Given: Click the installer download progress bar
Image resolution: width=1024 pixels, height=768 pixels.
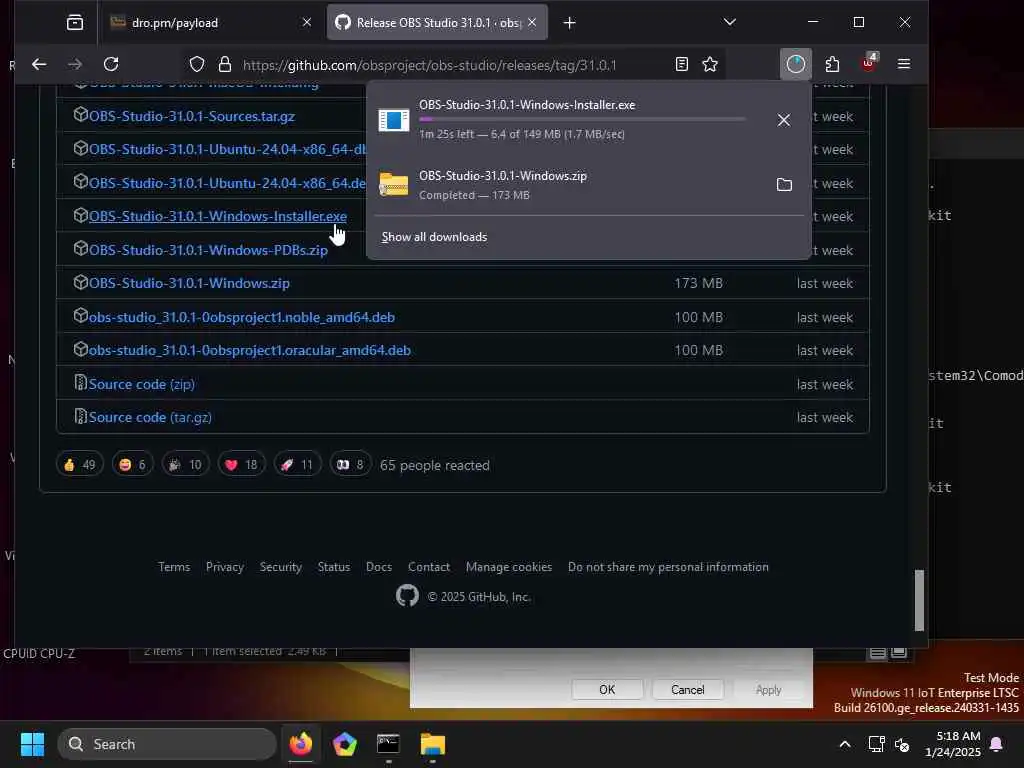Looking at the screenshot, I should click(x=581, y=120).
